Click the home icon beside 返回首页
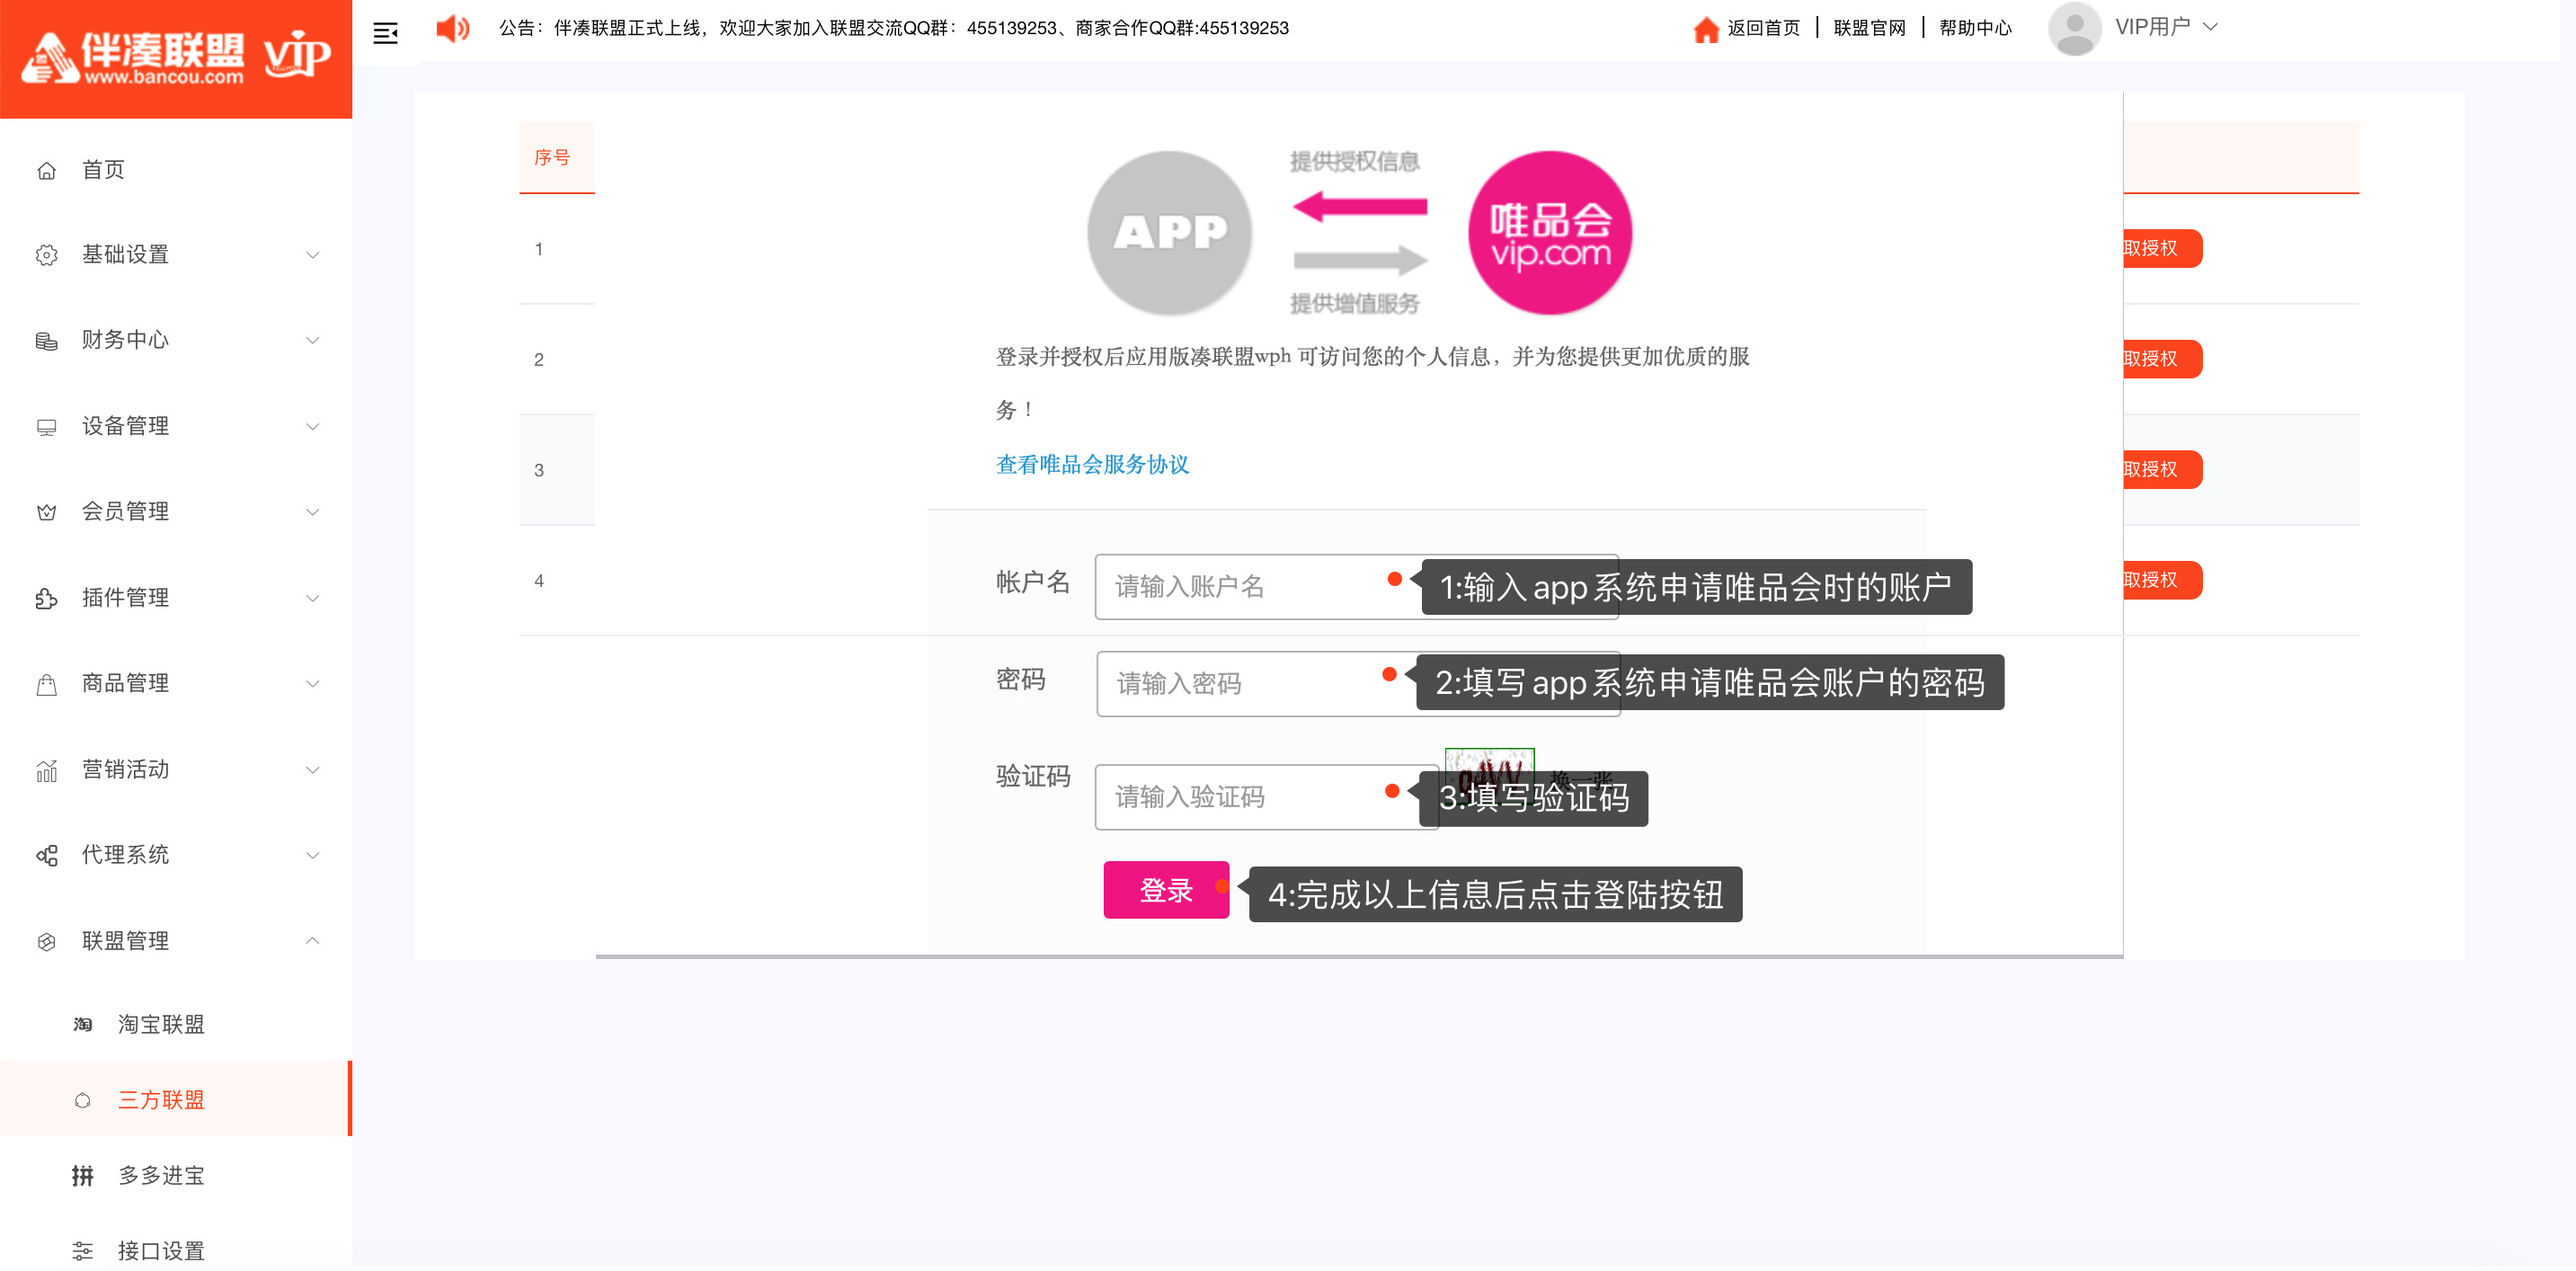This screenshot has height=1271, width=2576. pyautogui.click(x=1706, y=29)
